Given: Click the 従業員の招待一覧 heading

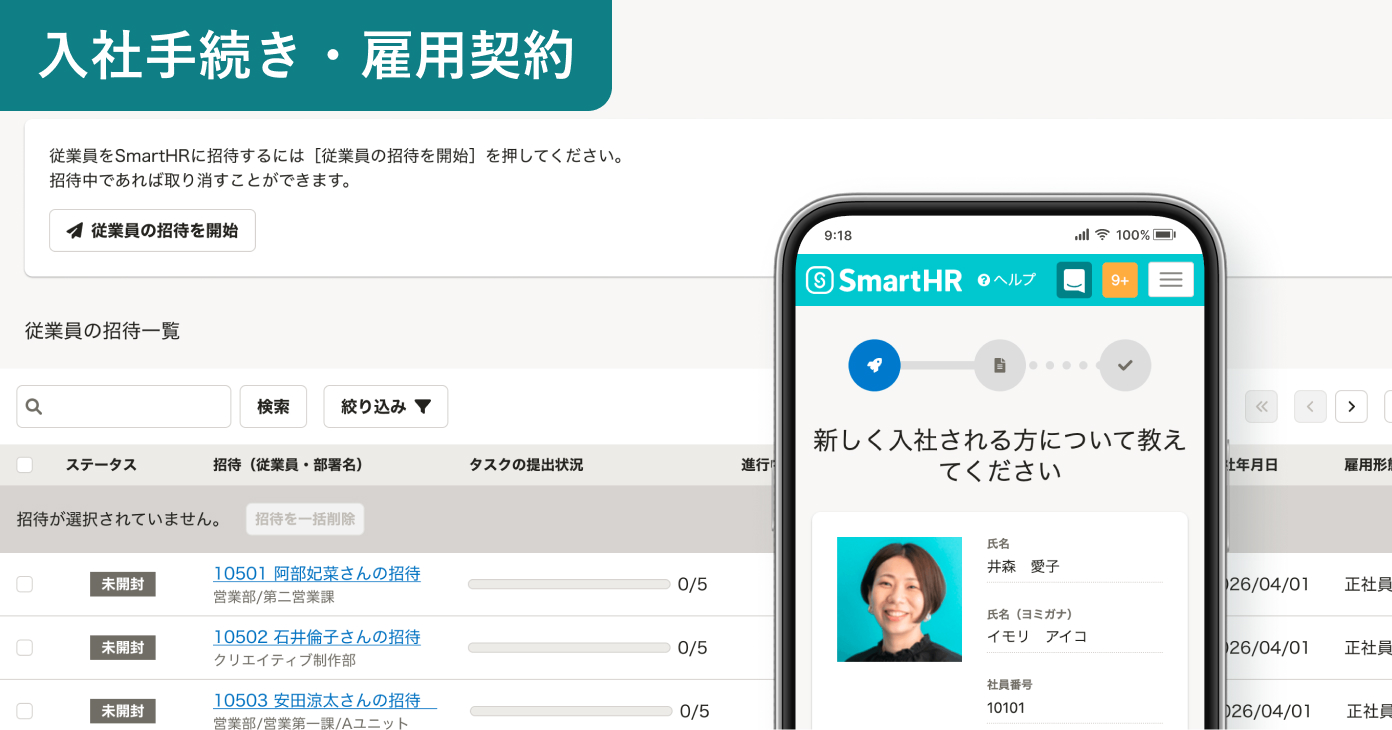Looking at the screenshot, I should coord(102,331).
